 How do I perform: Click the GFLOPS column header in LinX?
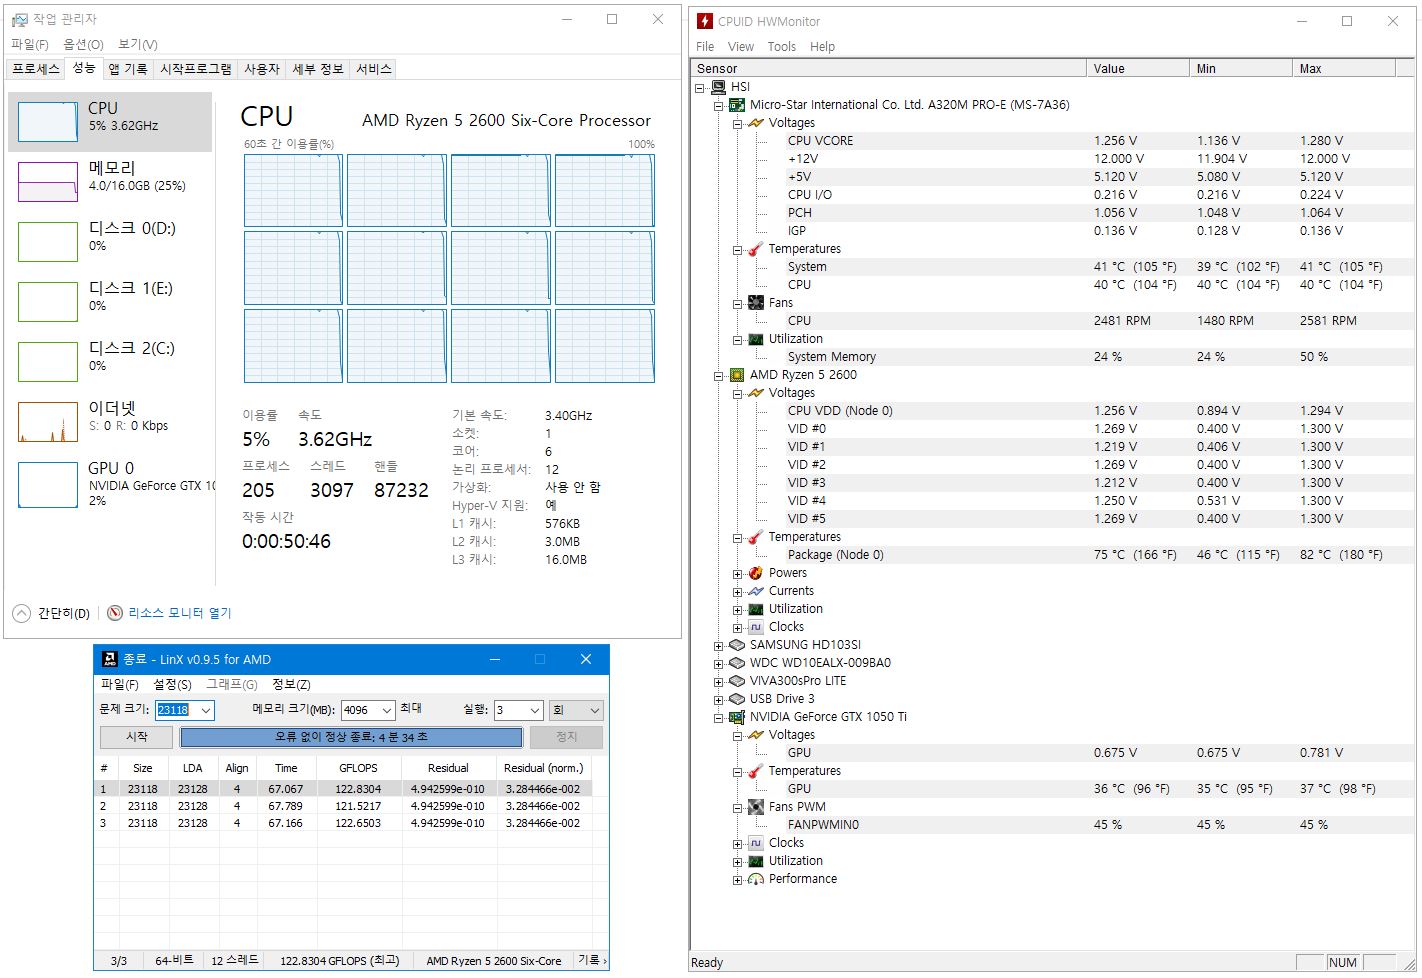pyautogui.click(x=358, y=768)
